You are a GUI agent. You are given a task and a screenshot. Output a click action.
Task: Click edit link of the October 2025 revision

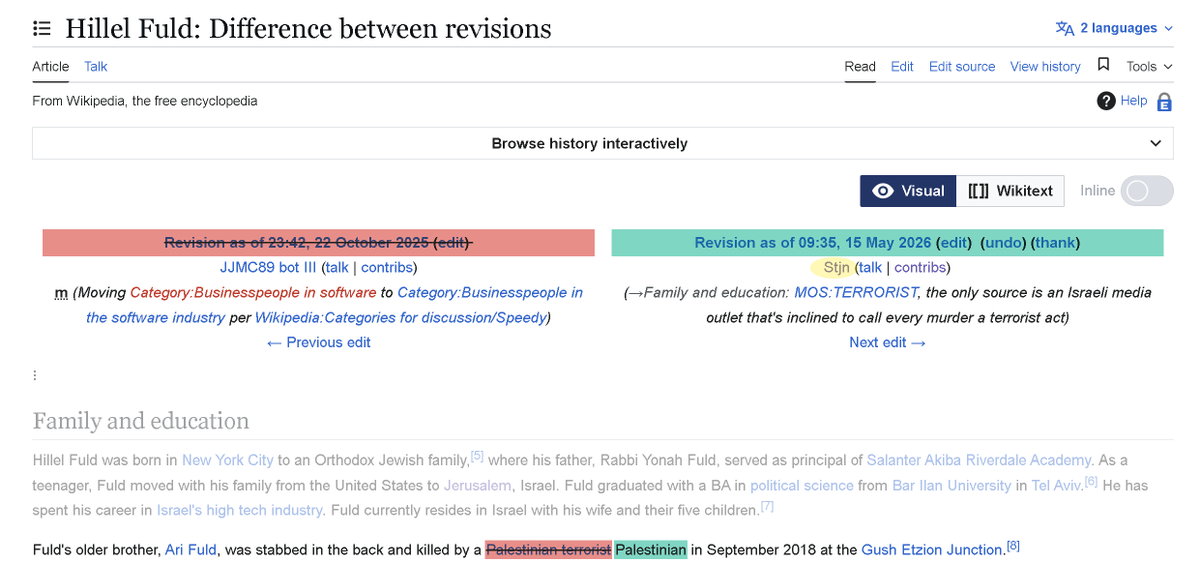[452, 243]
